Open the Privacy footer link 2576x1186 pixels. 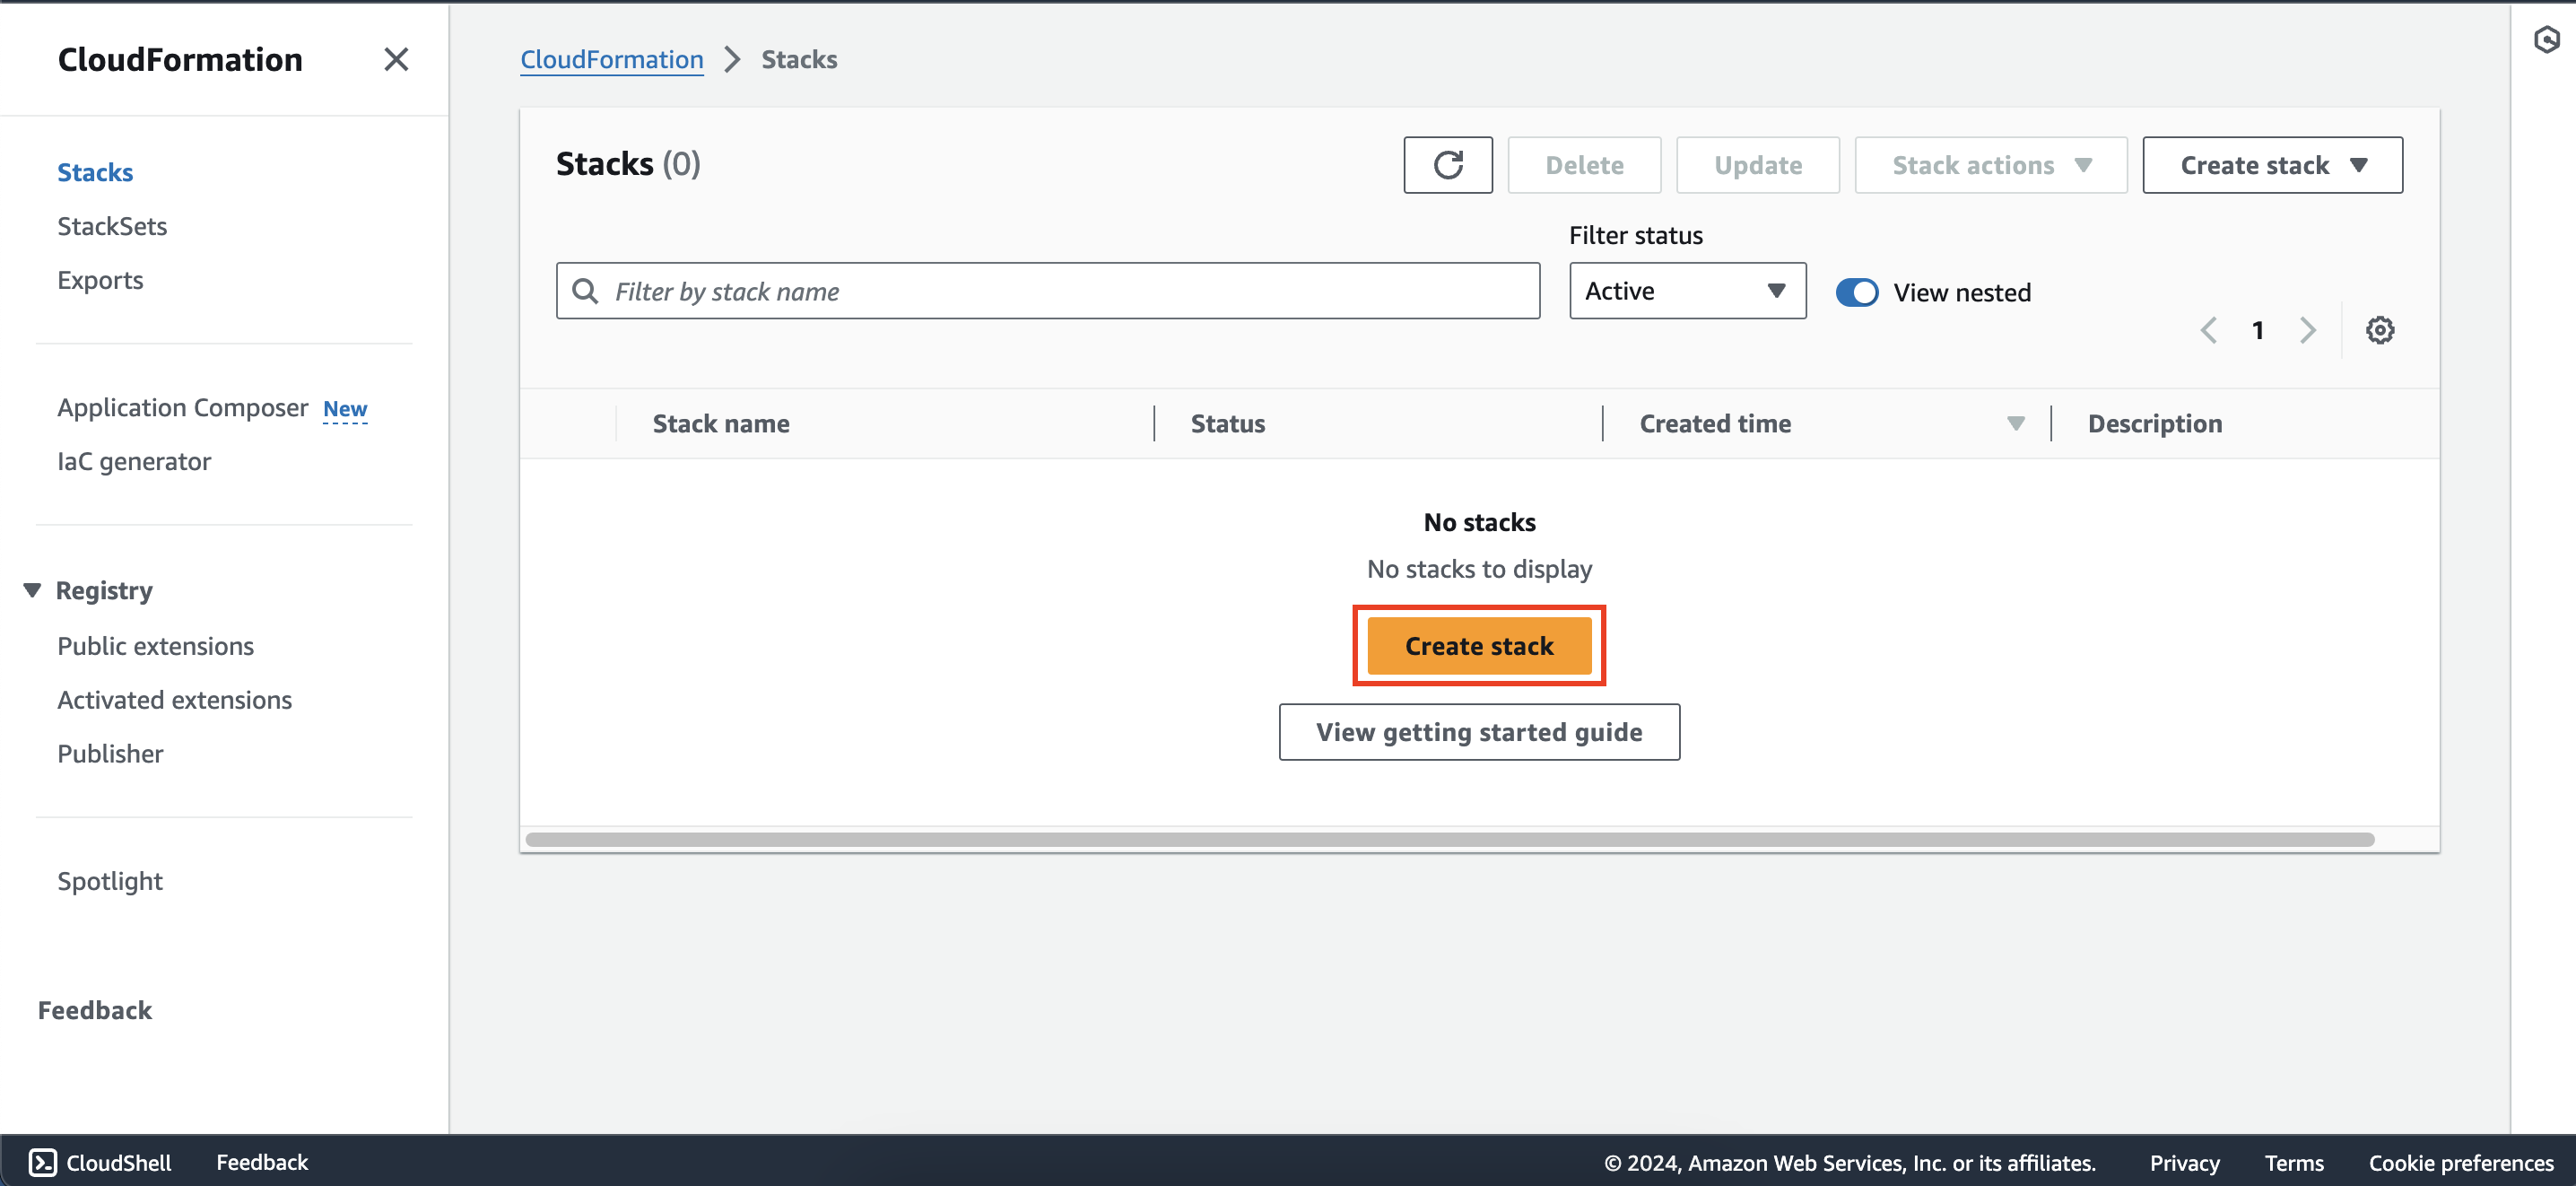click(2185, 1163)
